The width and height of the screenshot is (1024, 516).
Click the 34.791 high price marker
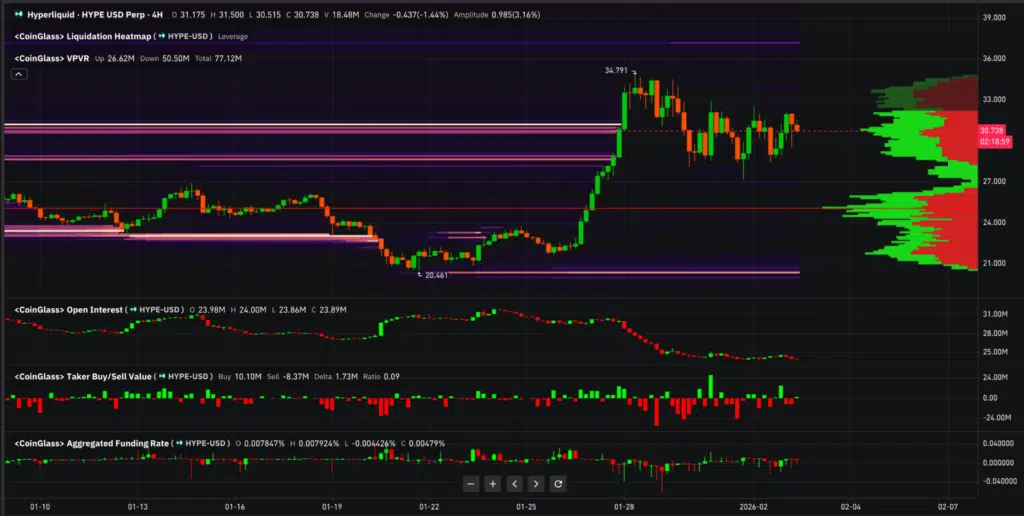617,71
